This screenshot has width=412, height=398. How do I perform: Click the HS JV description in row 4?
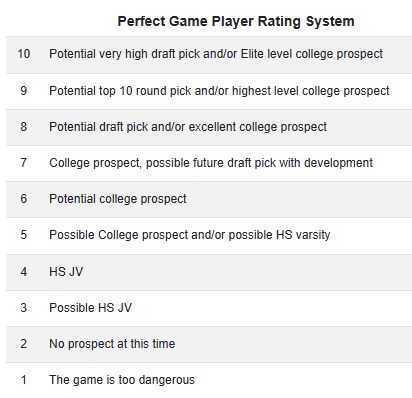[x=66, y=272]
